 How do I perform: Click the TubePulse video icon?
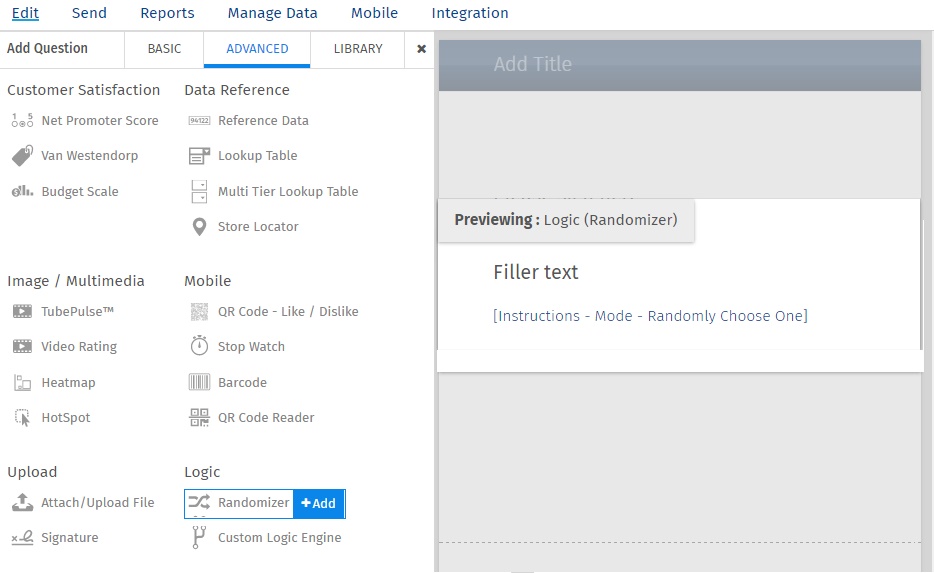(22, 312)
